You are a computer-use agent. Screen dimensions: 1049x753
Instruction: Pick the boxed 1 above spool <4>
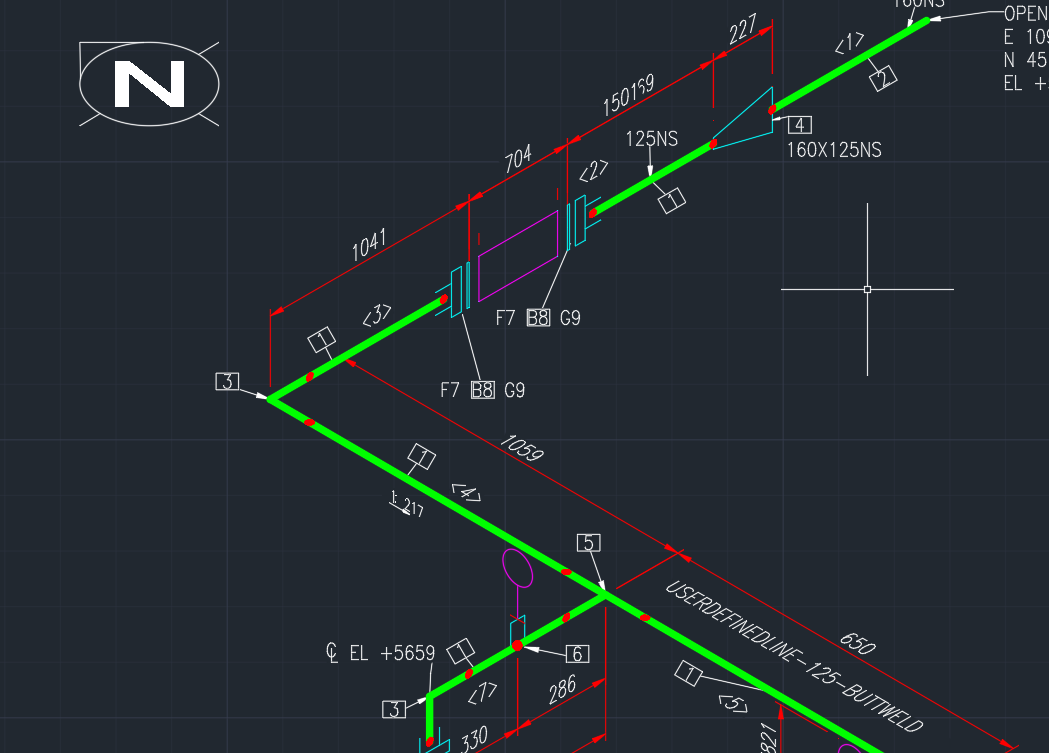point(421,457)
